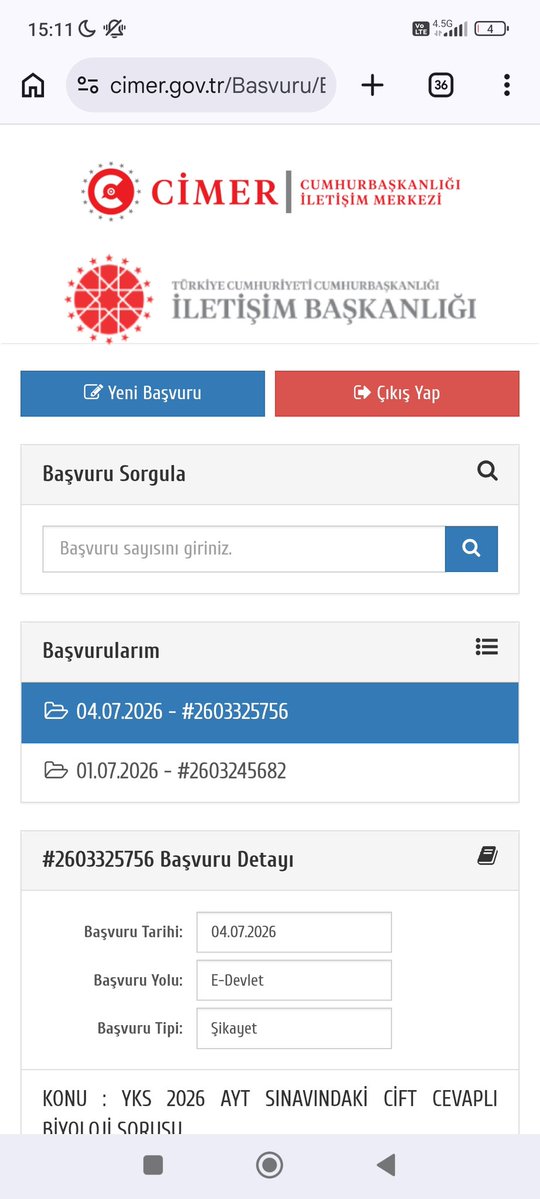Click the Başvuru Tipi field Şikayet
Image resolution: width=540 pixels, height=1199 pixels.
(x=294, y=1028)
